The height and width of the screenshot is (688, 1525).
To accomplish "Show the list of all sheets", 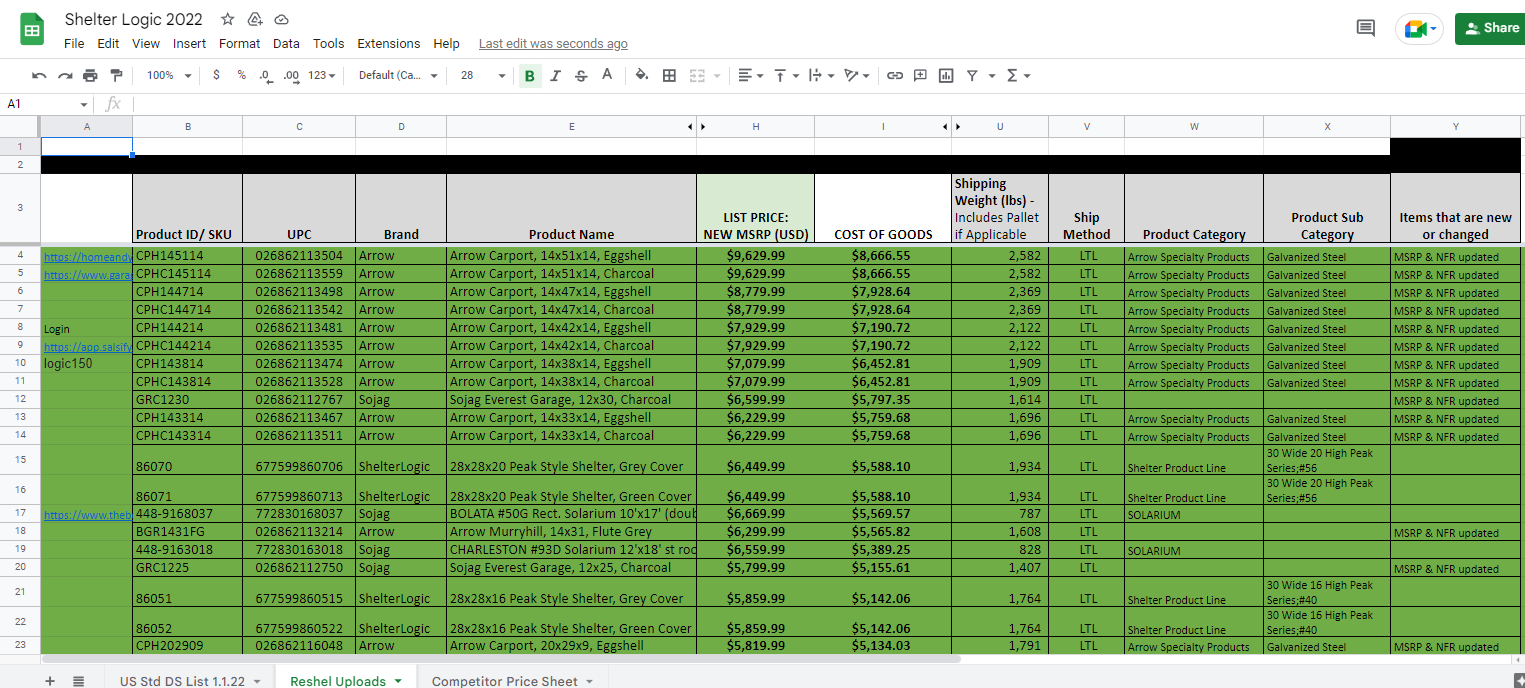I will (x=78, y=680).
